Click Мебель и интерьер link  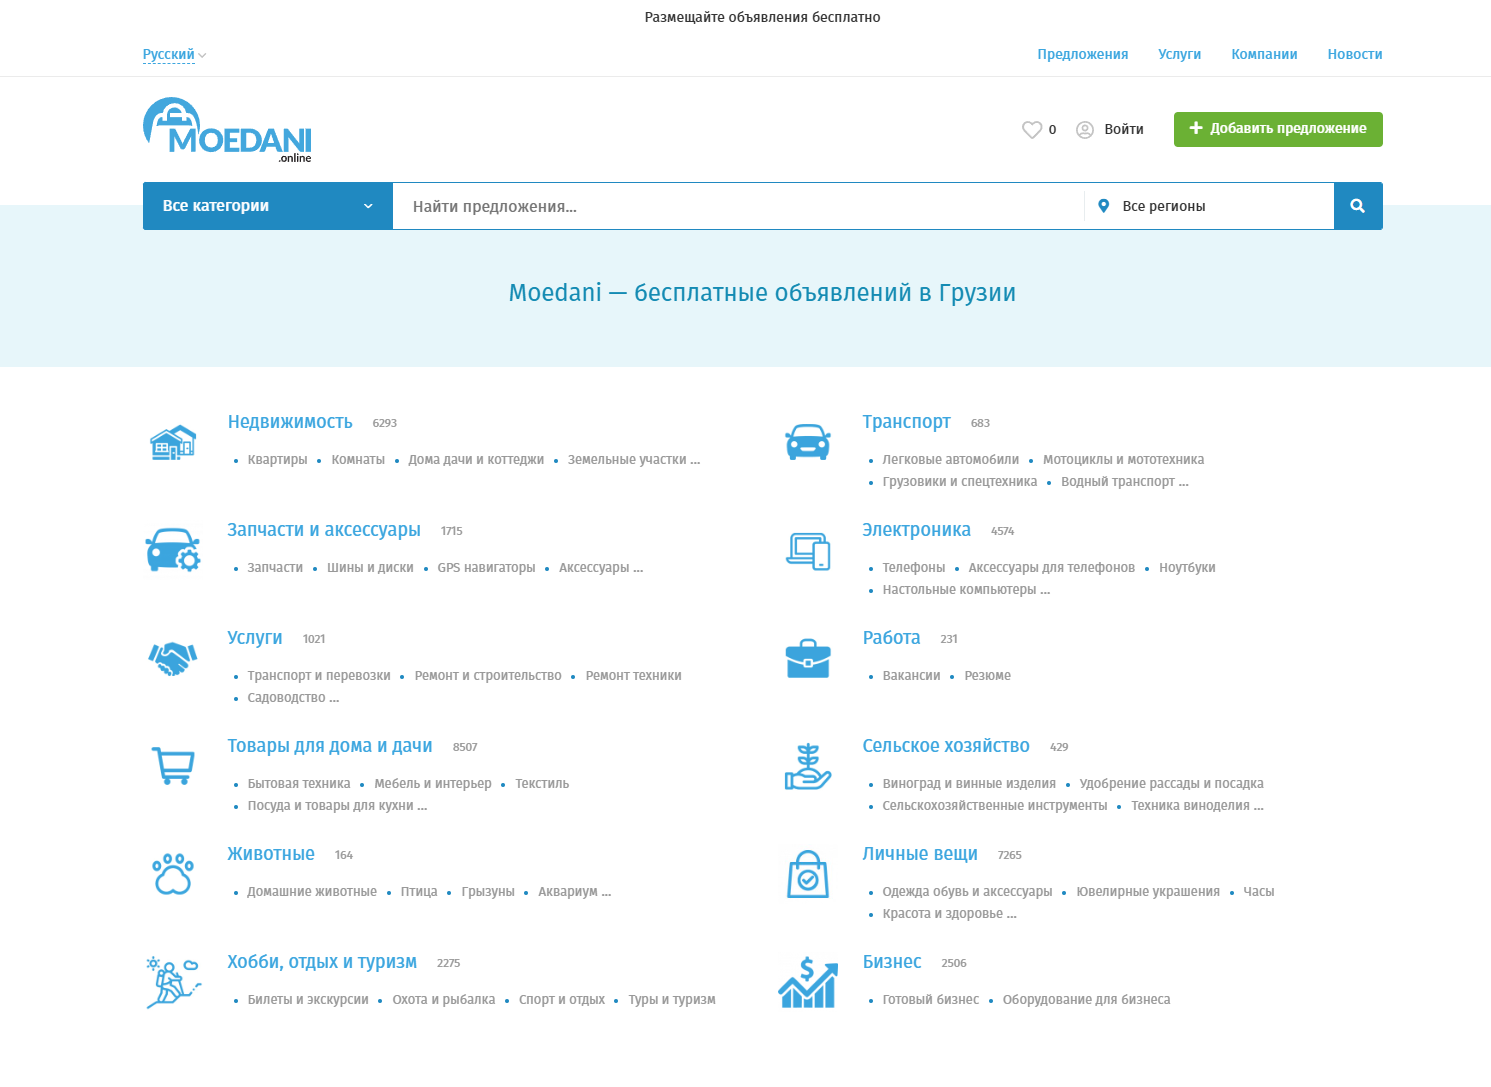click(x=433, y=784)
